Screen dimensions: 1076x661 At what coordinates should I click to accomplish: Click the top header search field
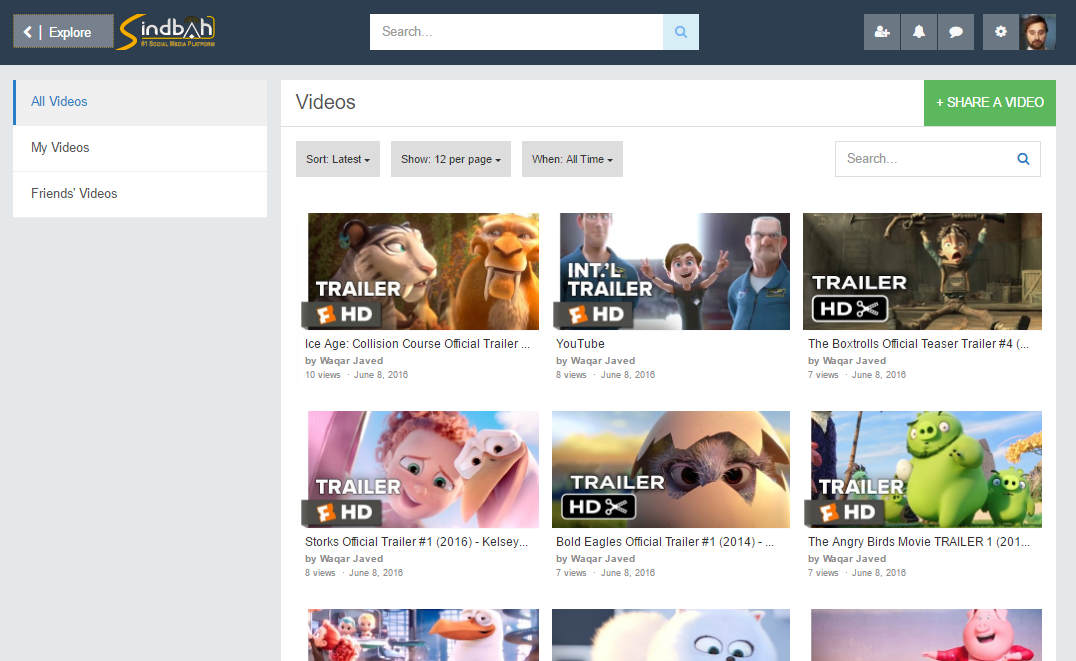click(x=516, y=32)
